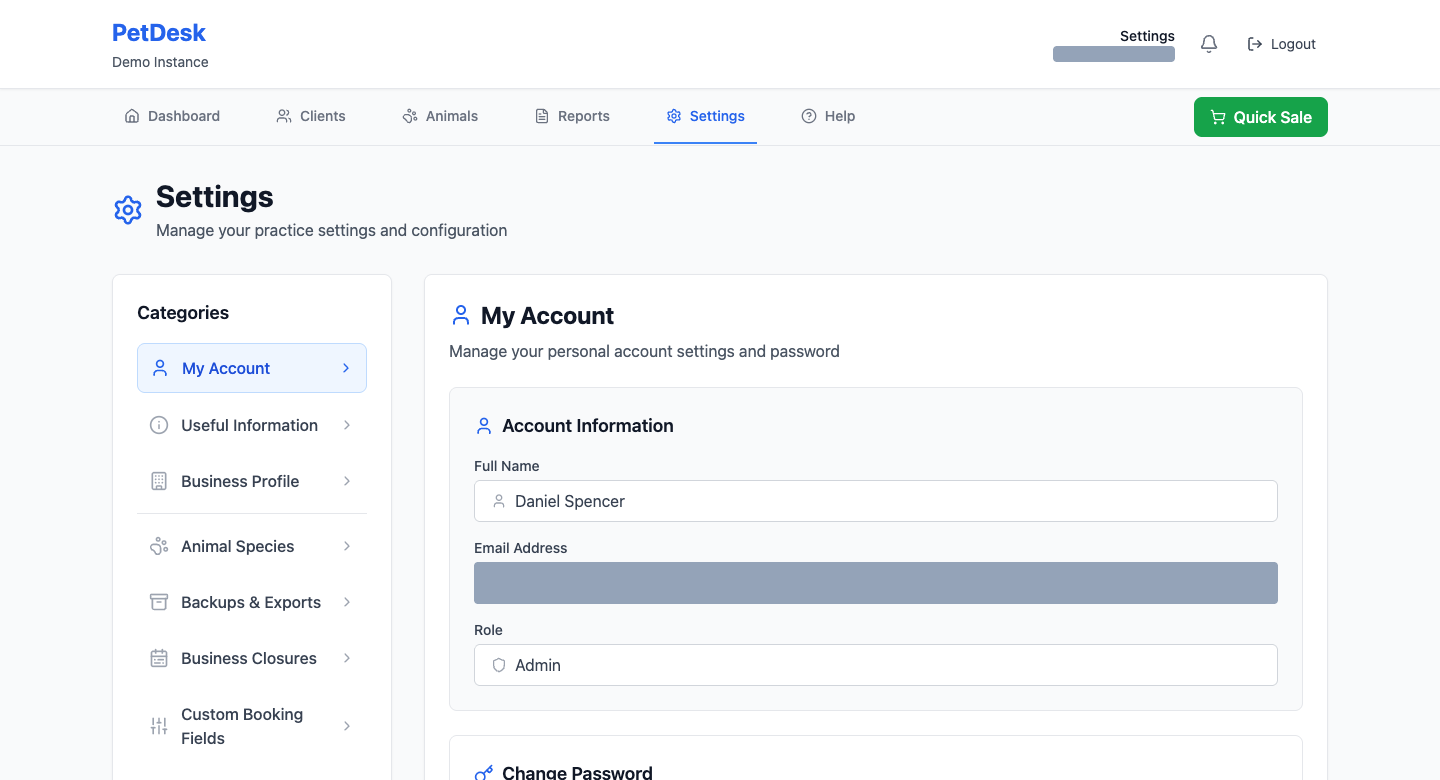Click the Settings page heading gear icon
This screenshot has height=780, width=1440.
[128, 210]
